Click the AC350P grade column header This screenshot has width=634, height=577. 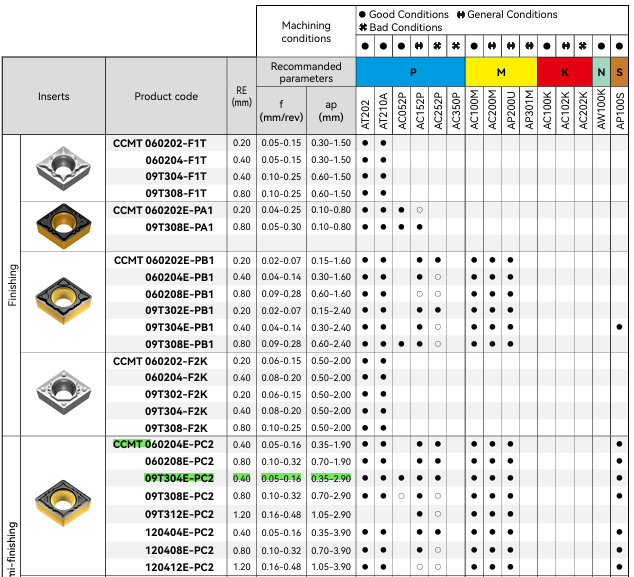coord(456,110)
